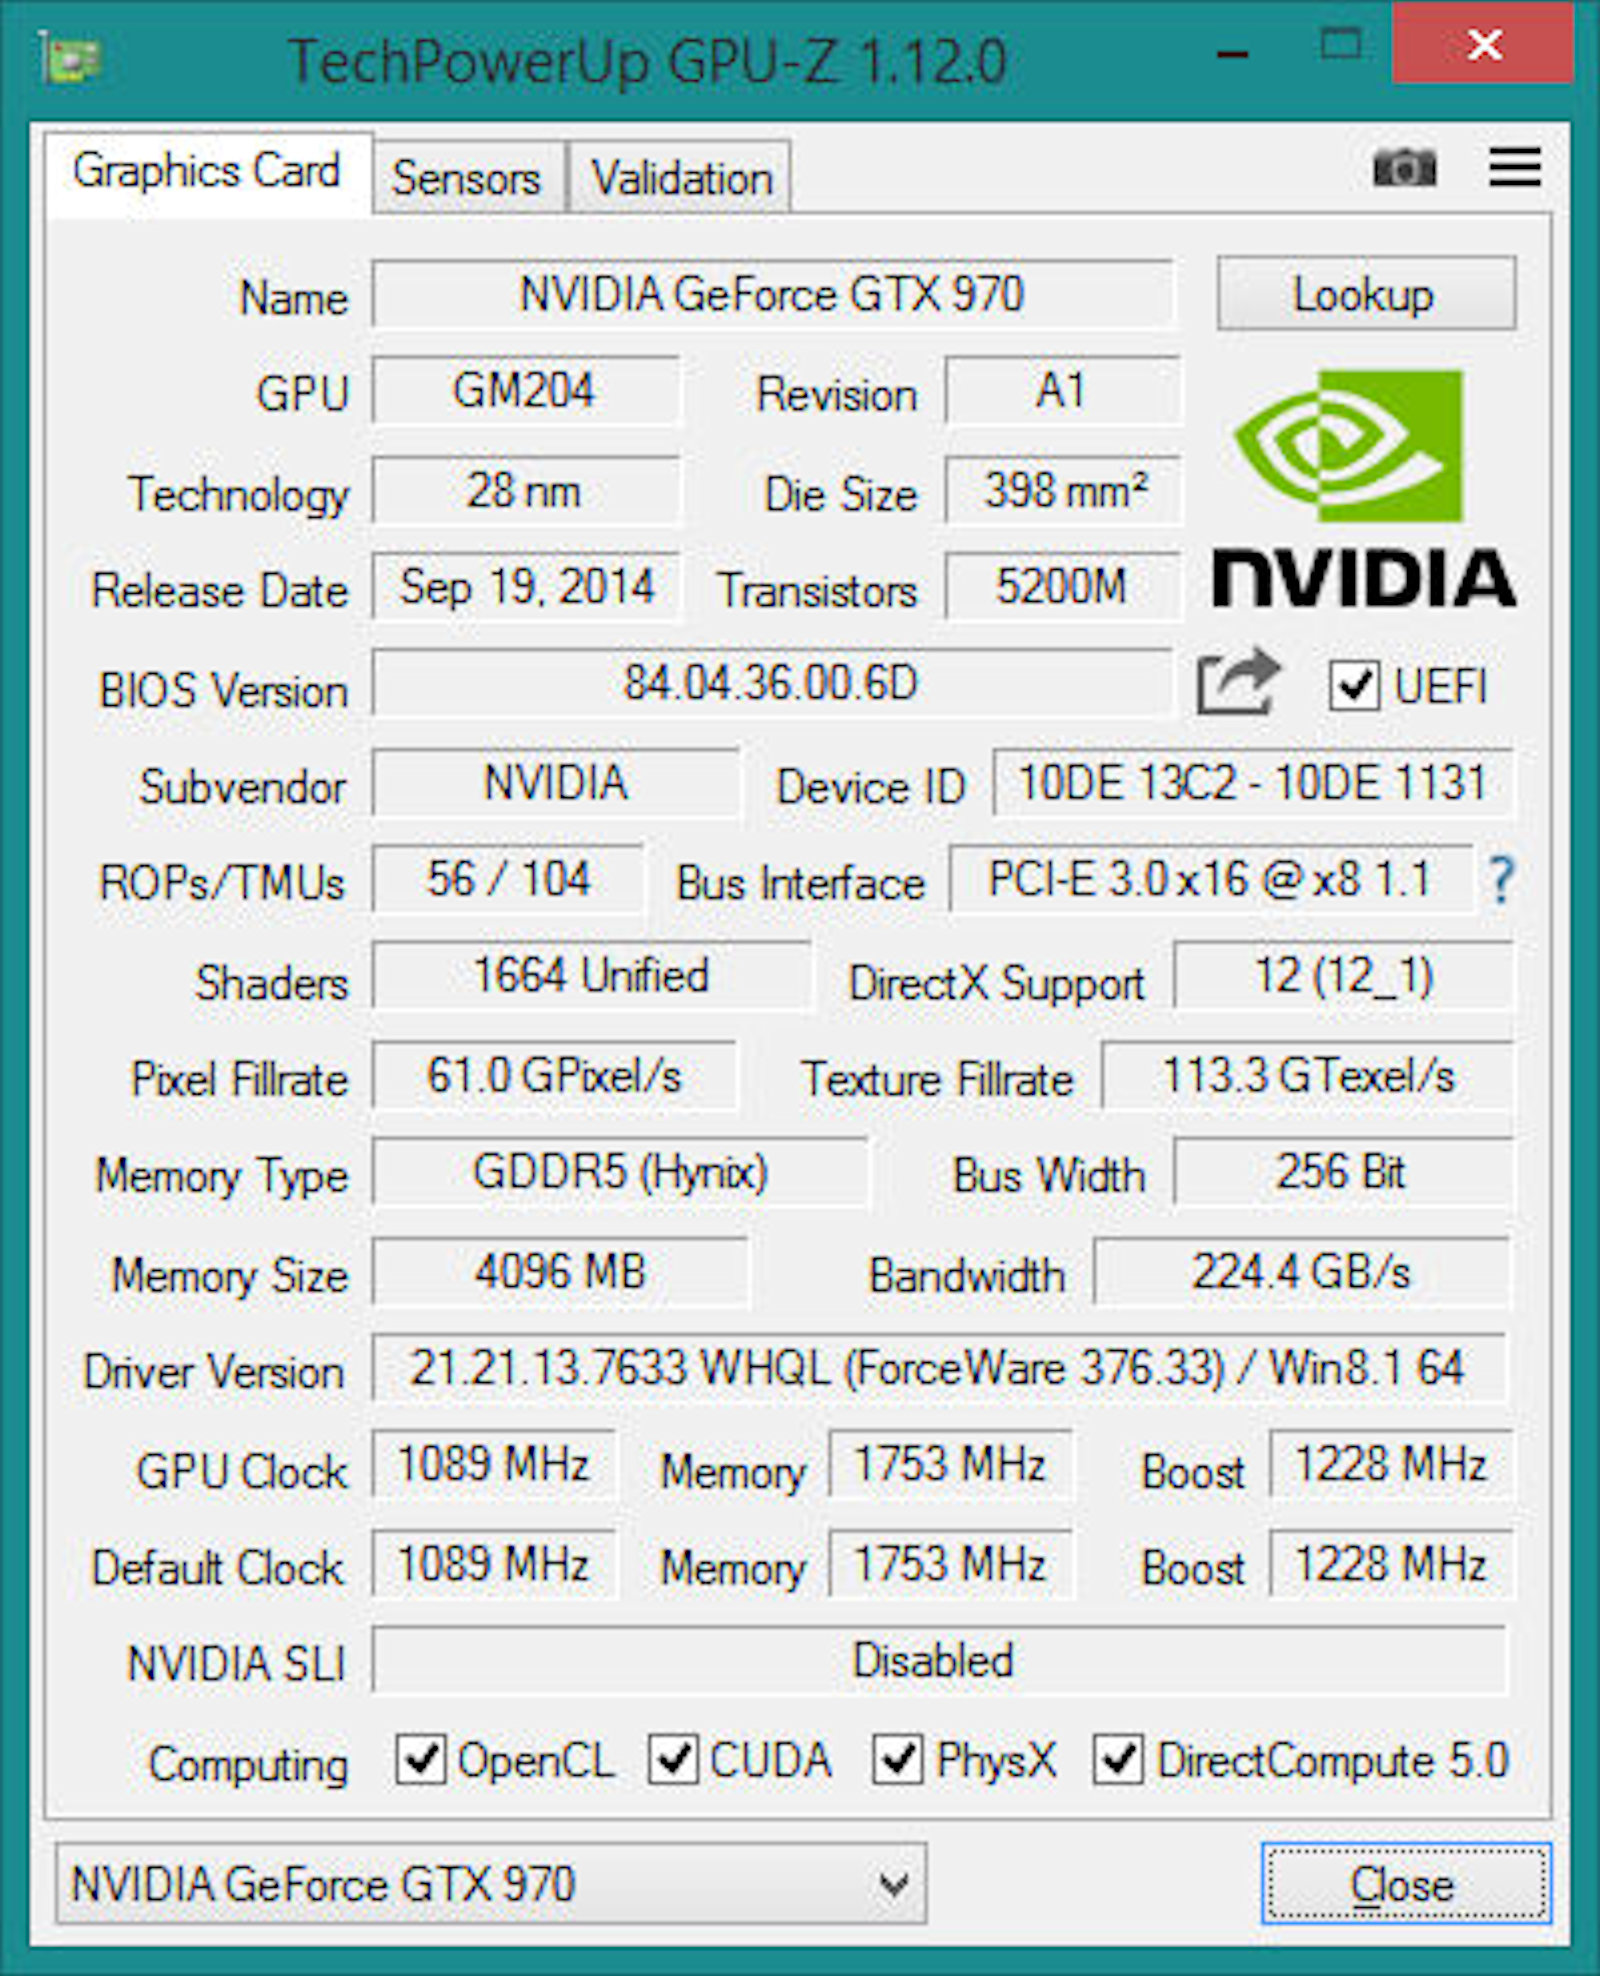Click the Name field NVIDIA GeForce GTX 970
Screen dimensions: 1600x1976
click(x=772, y=294)
